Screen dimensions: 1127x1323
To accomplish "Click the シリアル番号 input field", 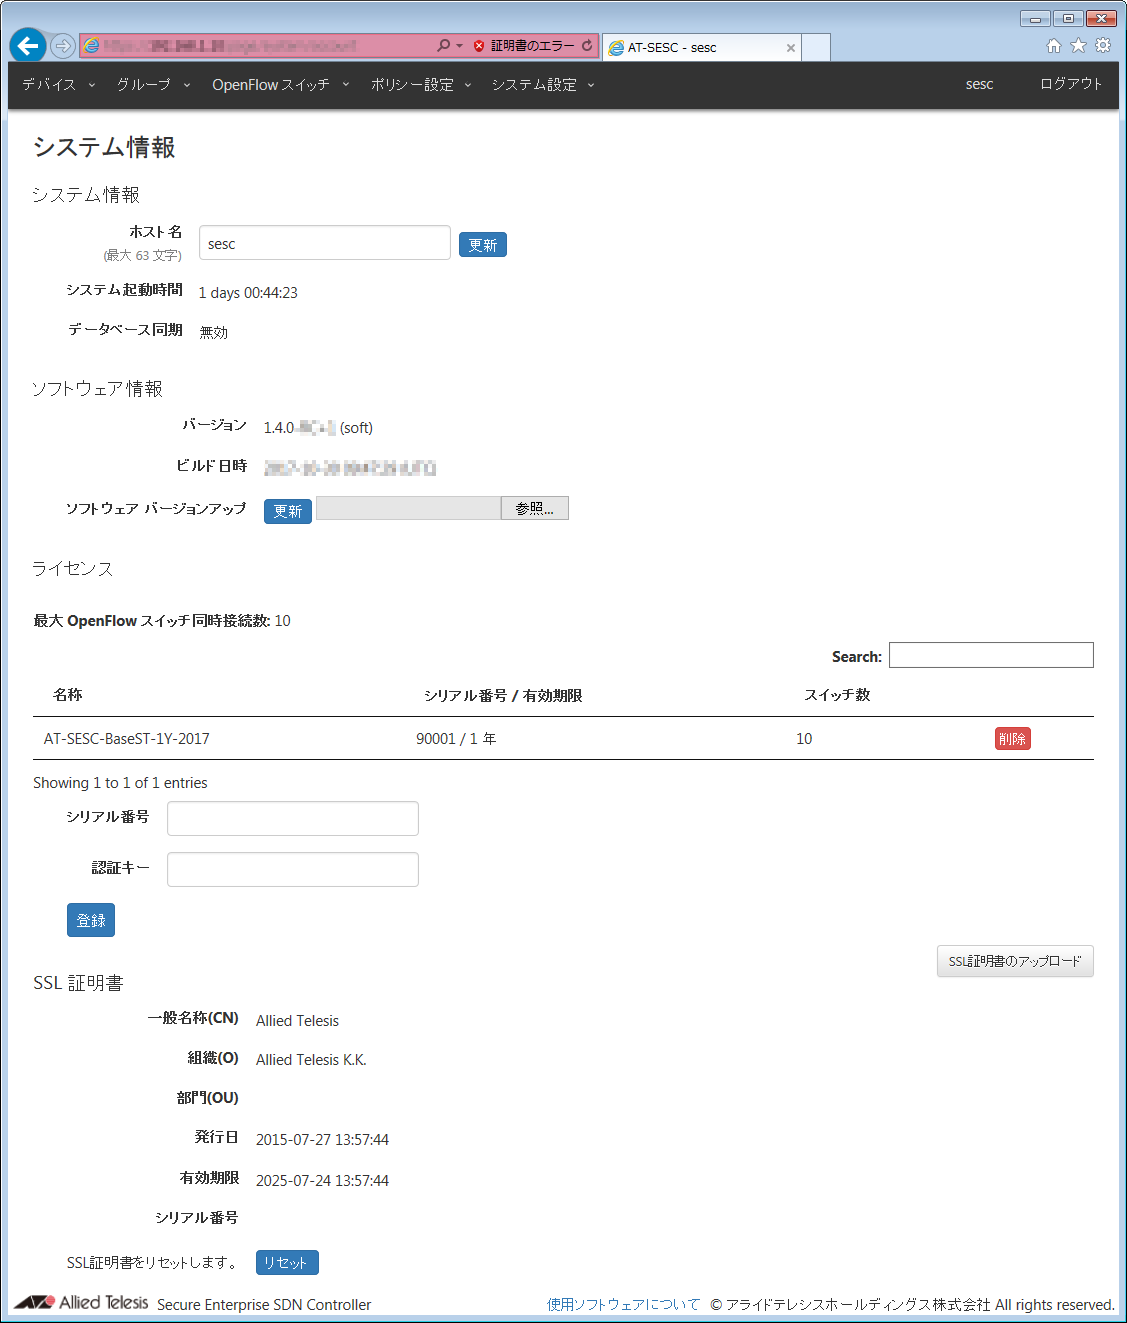I will pos(293,818).
